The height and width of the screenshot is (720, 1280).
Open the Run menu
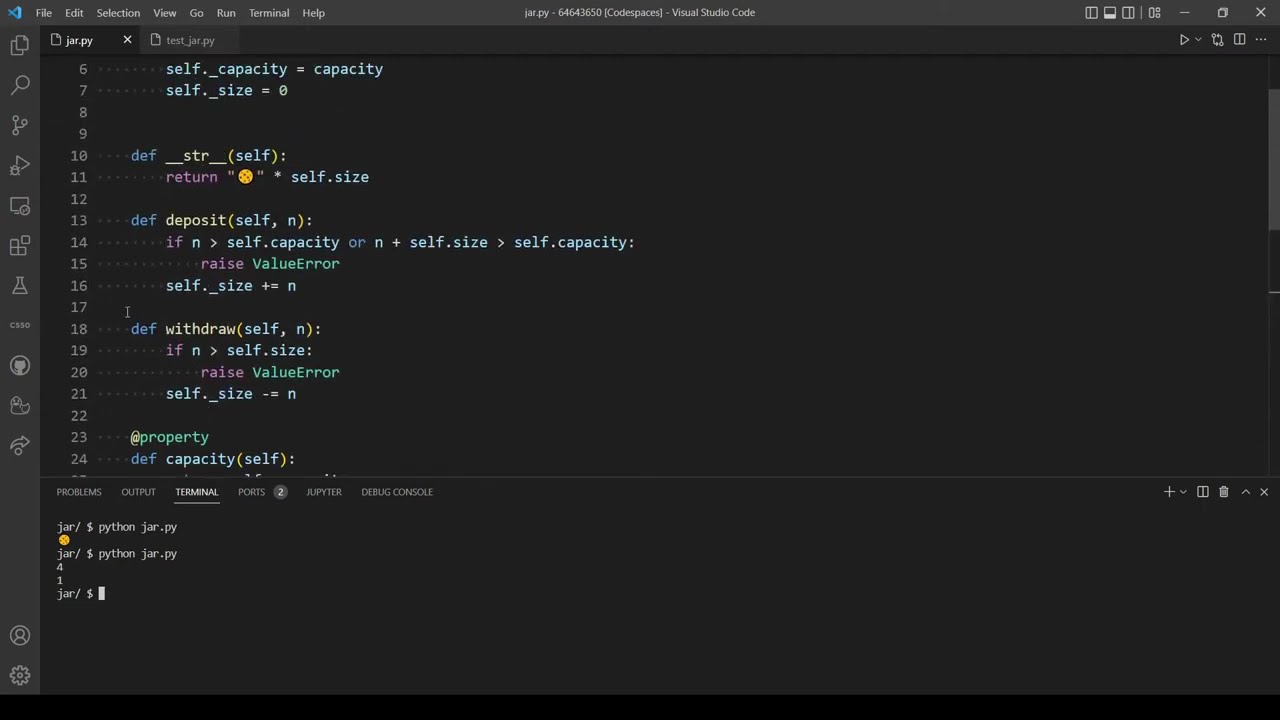coord(226,13)
